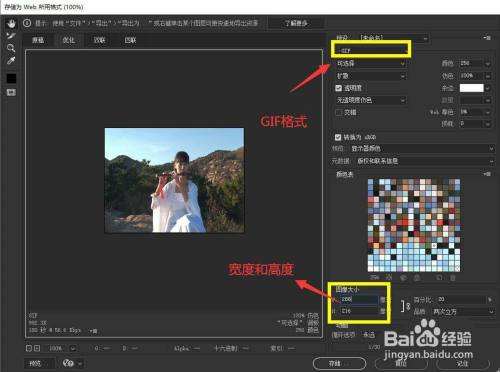Select the Eyedropper tool
The image size is (500, 372).
tap(11, 61)
